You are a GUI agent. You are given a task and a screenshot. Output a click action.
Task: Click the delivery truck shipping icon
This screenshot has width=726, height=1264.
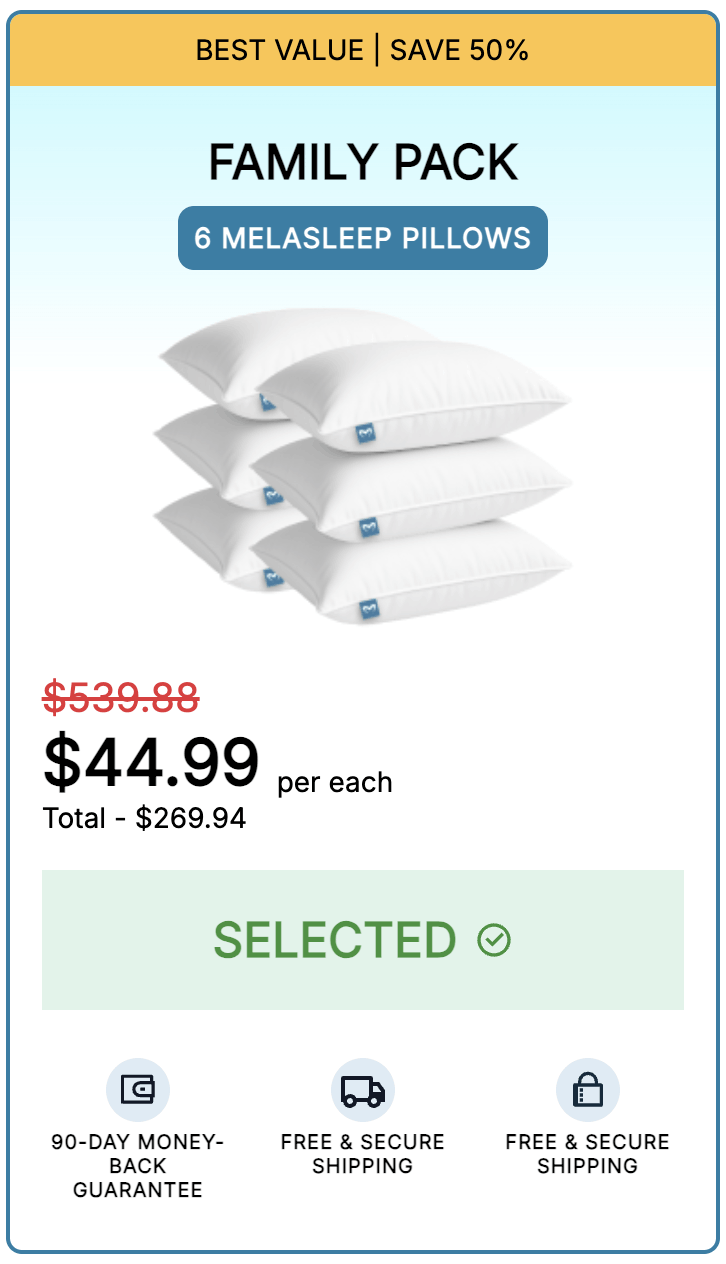click(x=362, y=1089)
